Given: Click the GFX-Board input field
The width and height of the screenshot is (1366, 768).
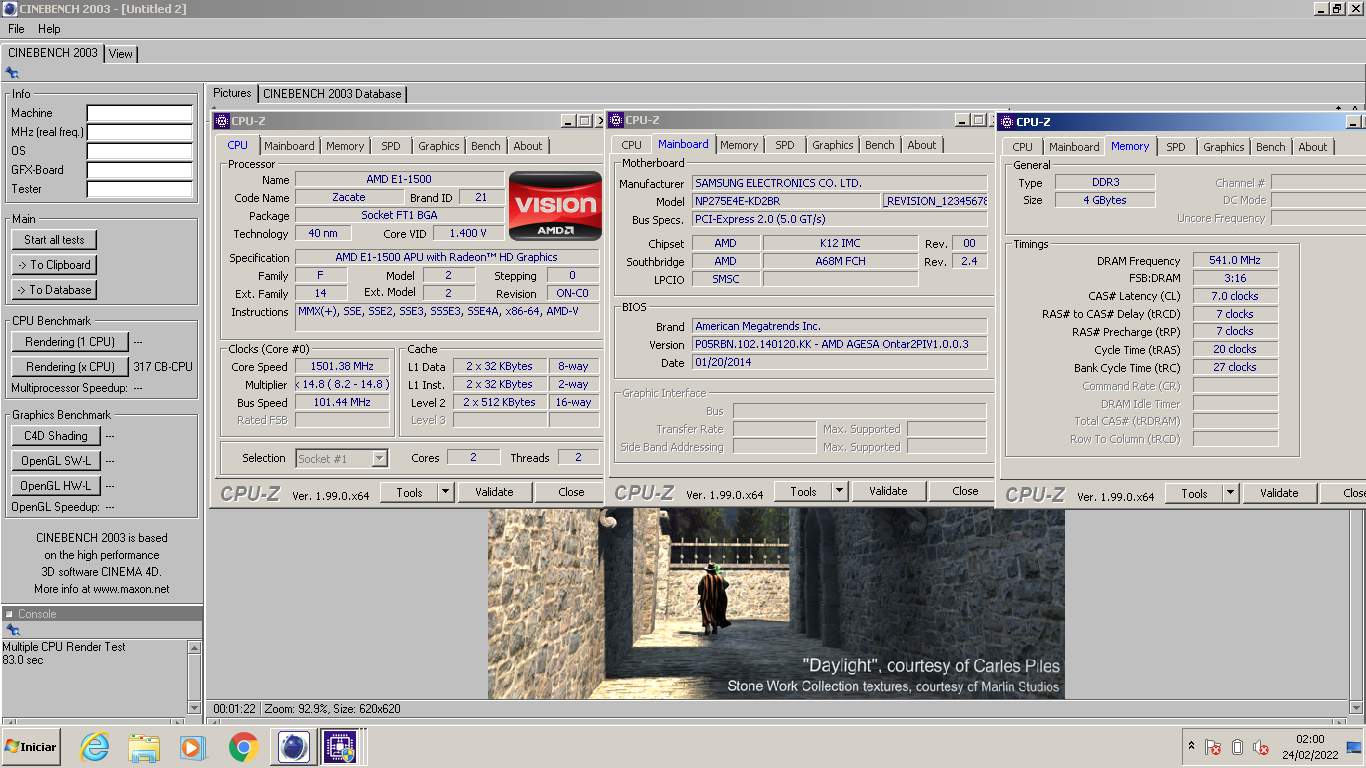Looking at the screenshot, I should pos(140,170).
